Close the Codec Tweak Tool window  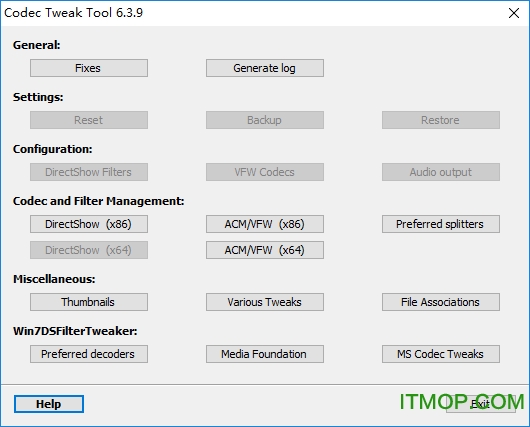pyautogui.click(x=514, y=13)
